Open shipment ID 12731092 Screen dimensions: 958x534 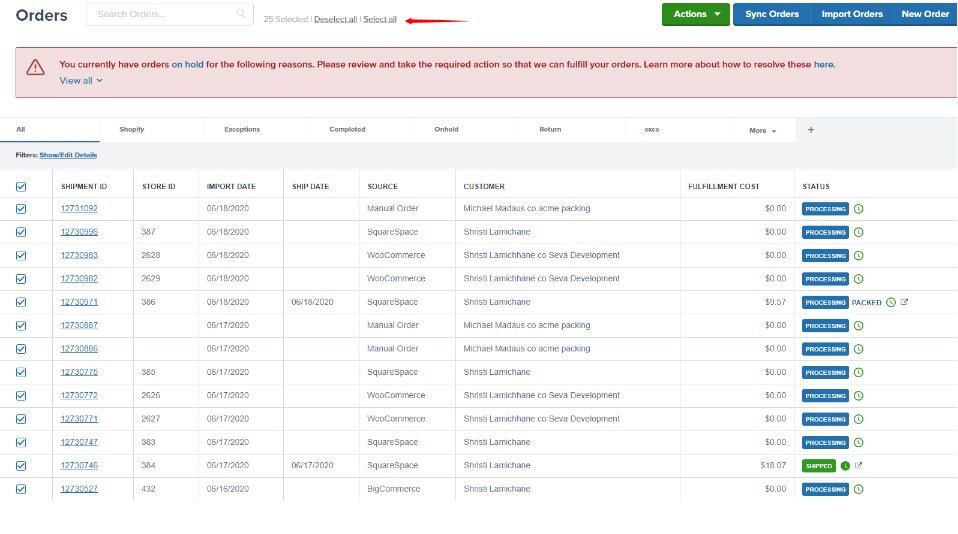coord(79,208)
